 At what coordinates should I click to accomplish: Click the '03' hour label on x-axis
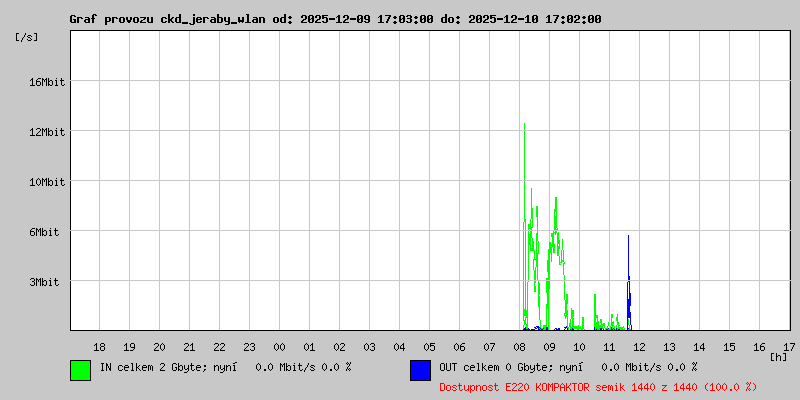pos(369,347)
